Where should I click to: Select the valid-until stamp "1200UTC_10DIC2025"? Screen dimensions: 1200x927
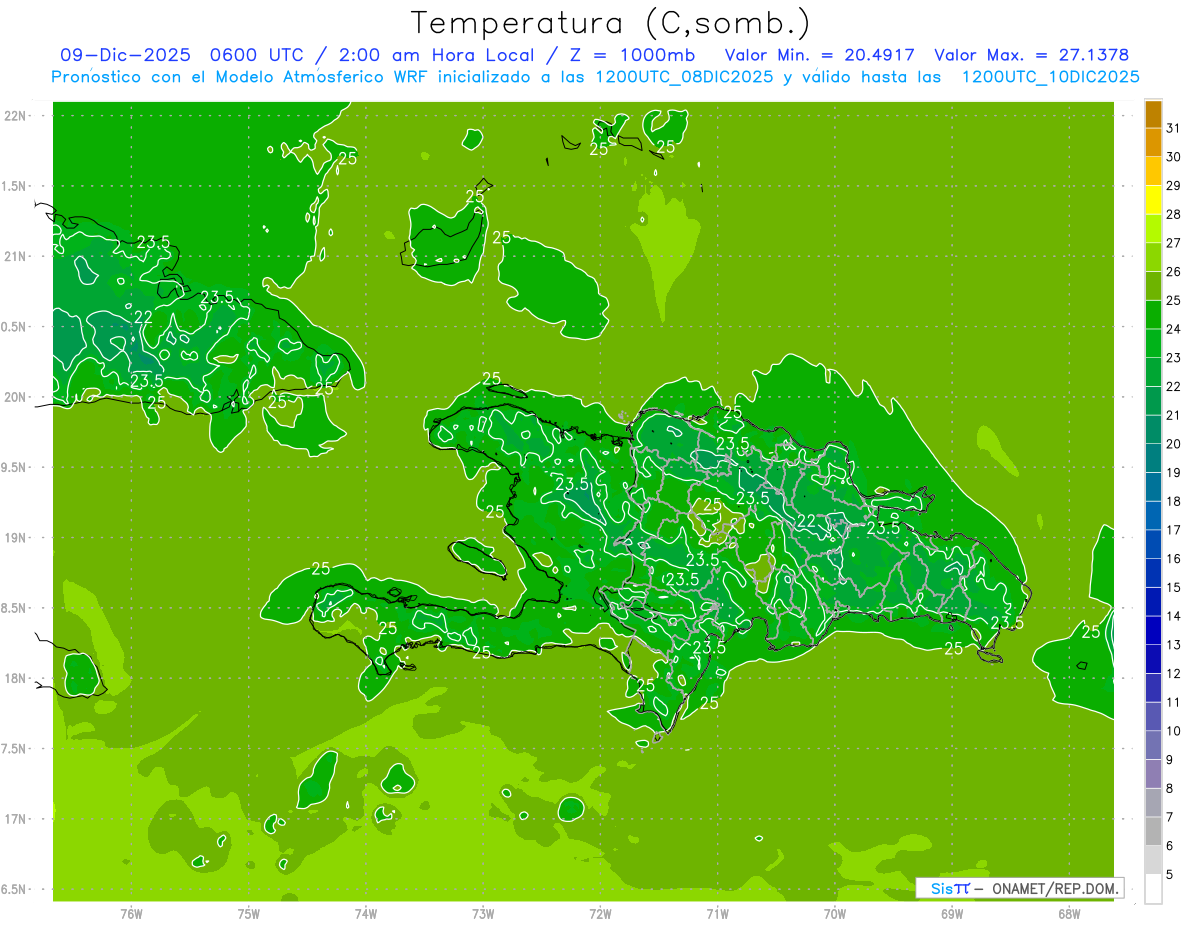point(1049,77)
